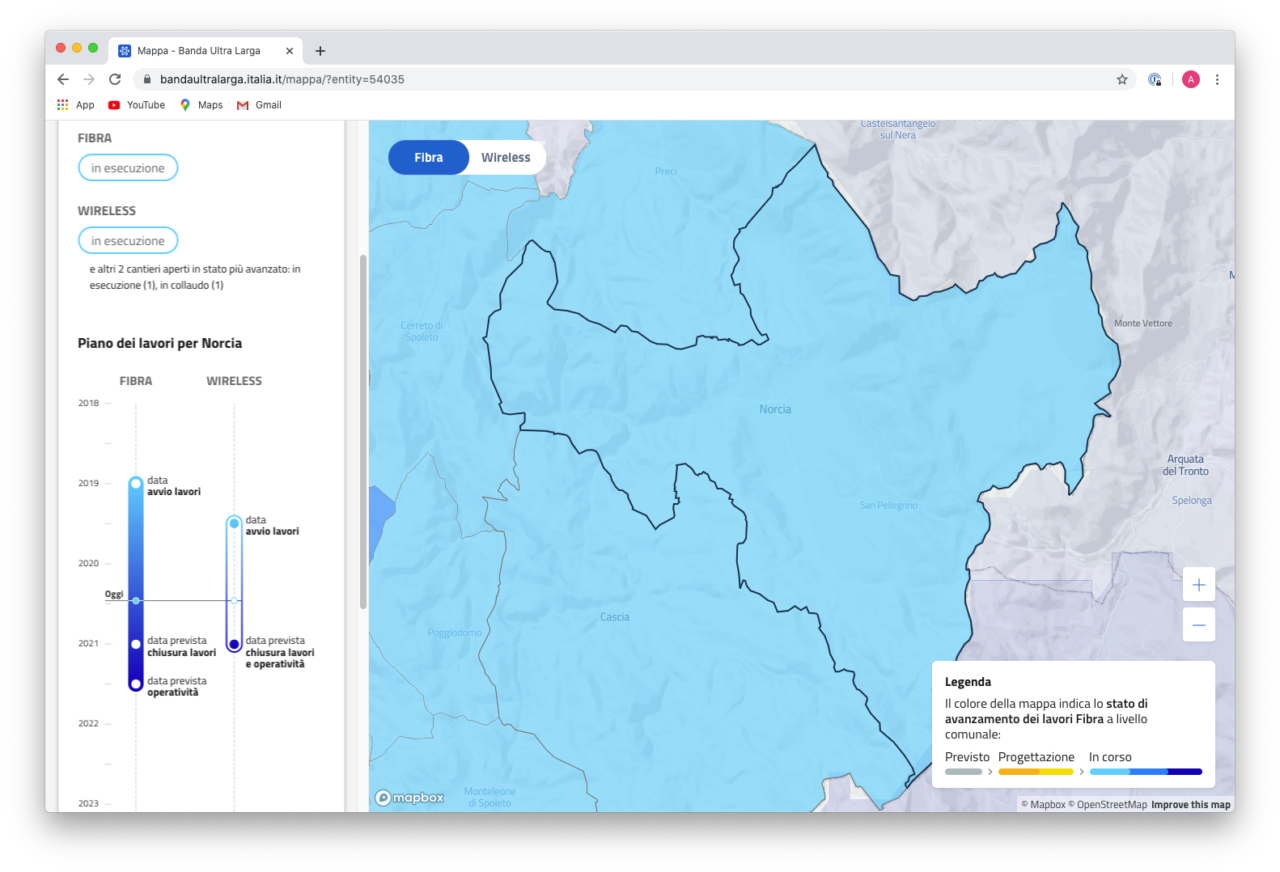Zoom in the map with plus button
1280x872 pixels.
pos(1198,585)
